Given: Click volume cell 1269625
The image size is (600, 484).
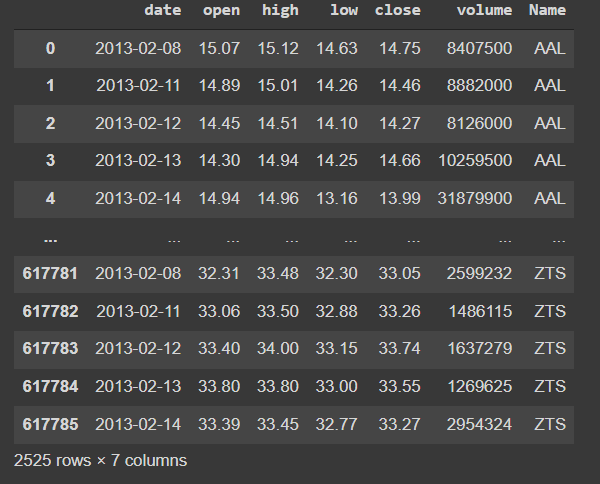Looking at the screenshot, I should [480, 386].
